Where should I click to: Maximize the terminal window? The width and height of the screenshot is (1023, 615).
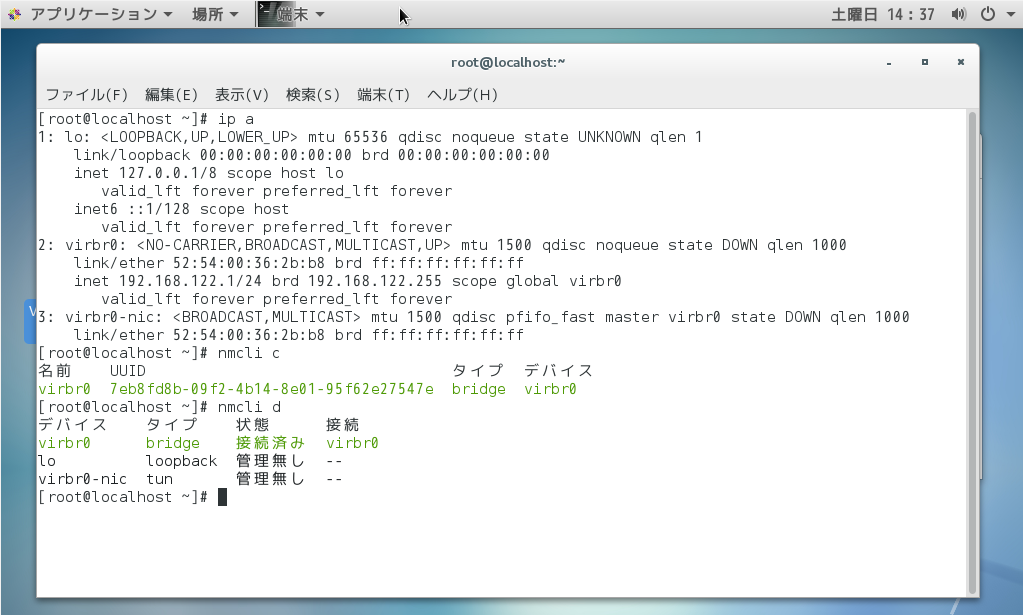pyautogui.click(x=924, y=61)
